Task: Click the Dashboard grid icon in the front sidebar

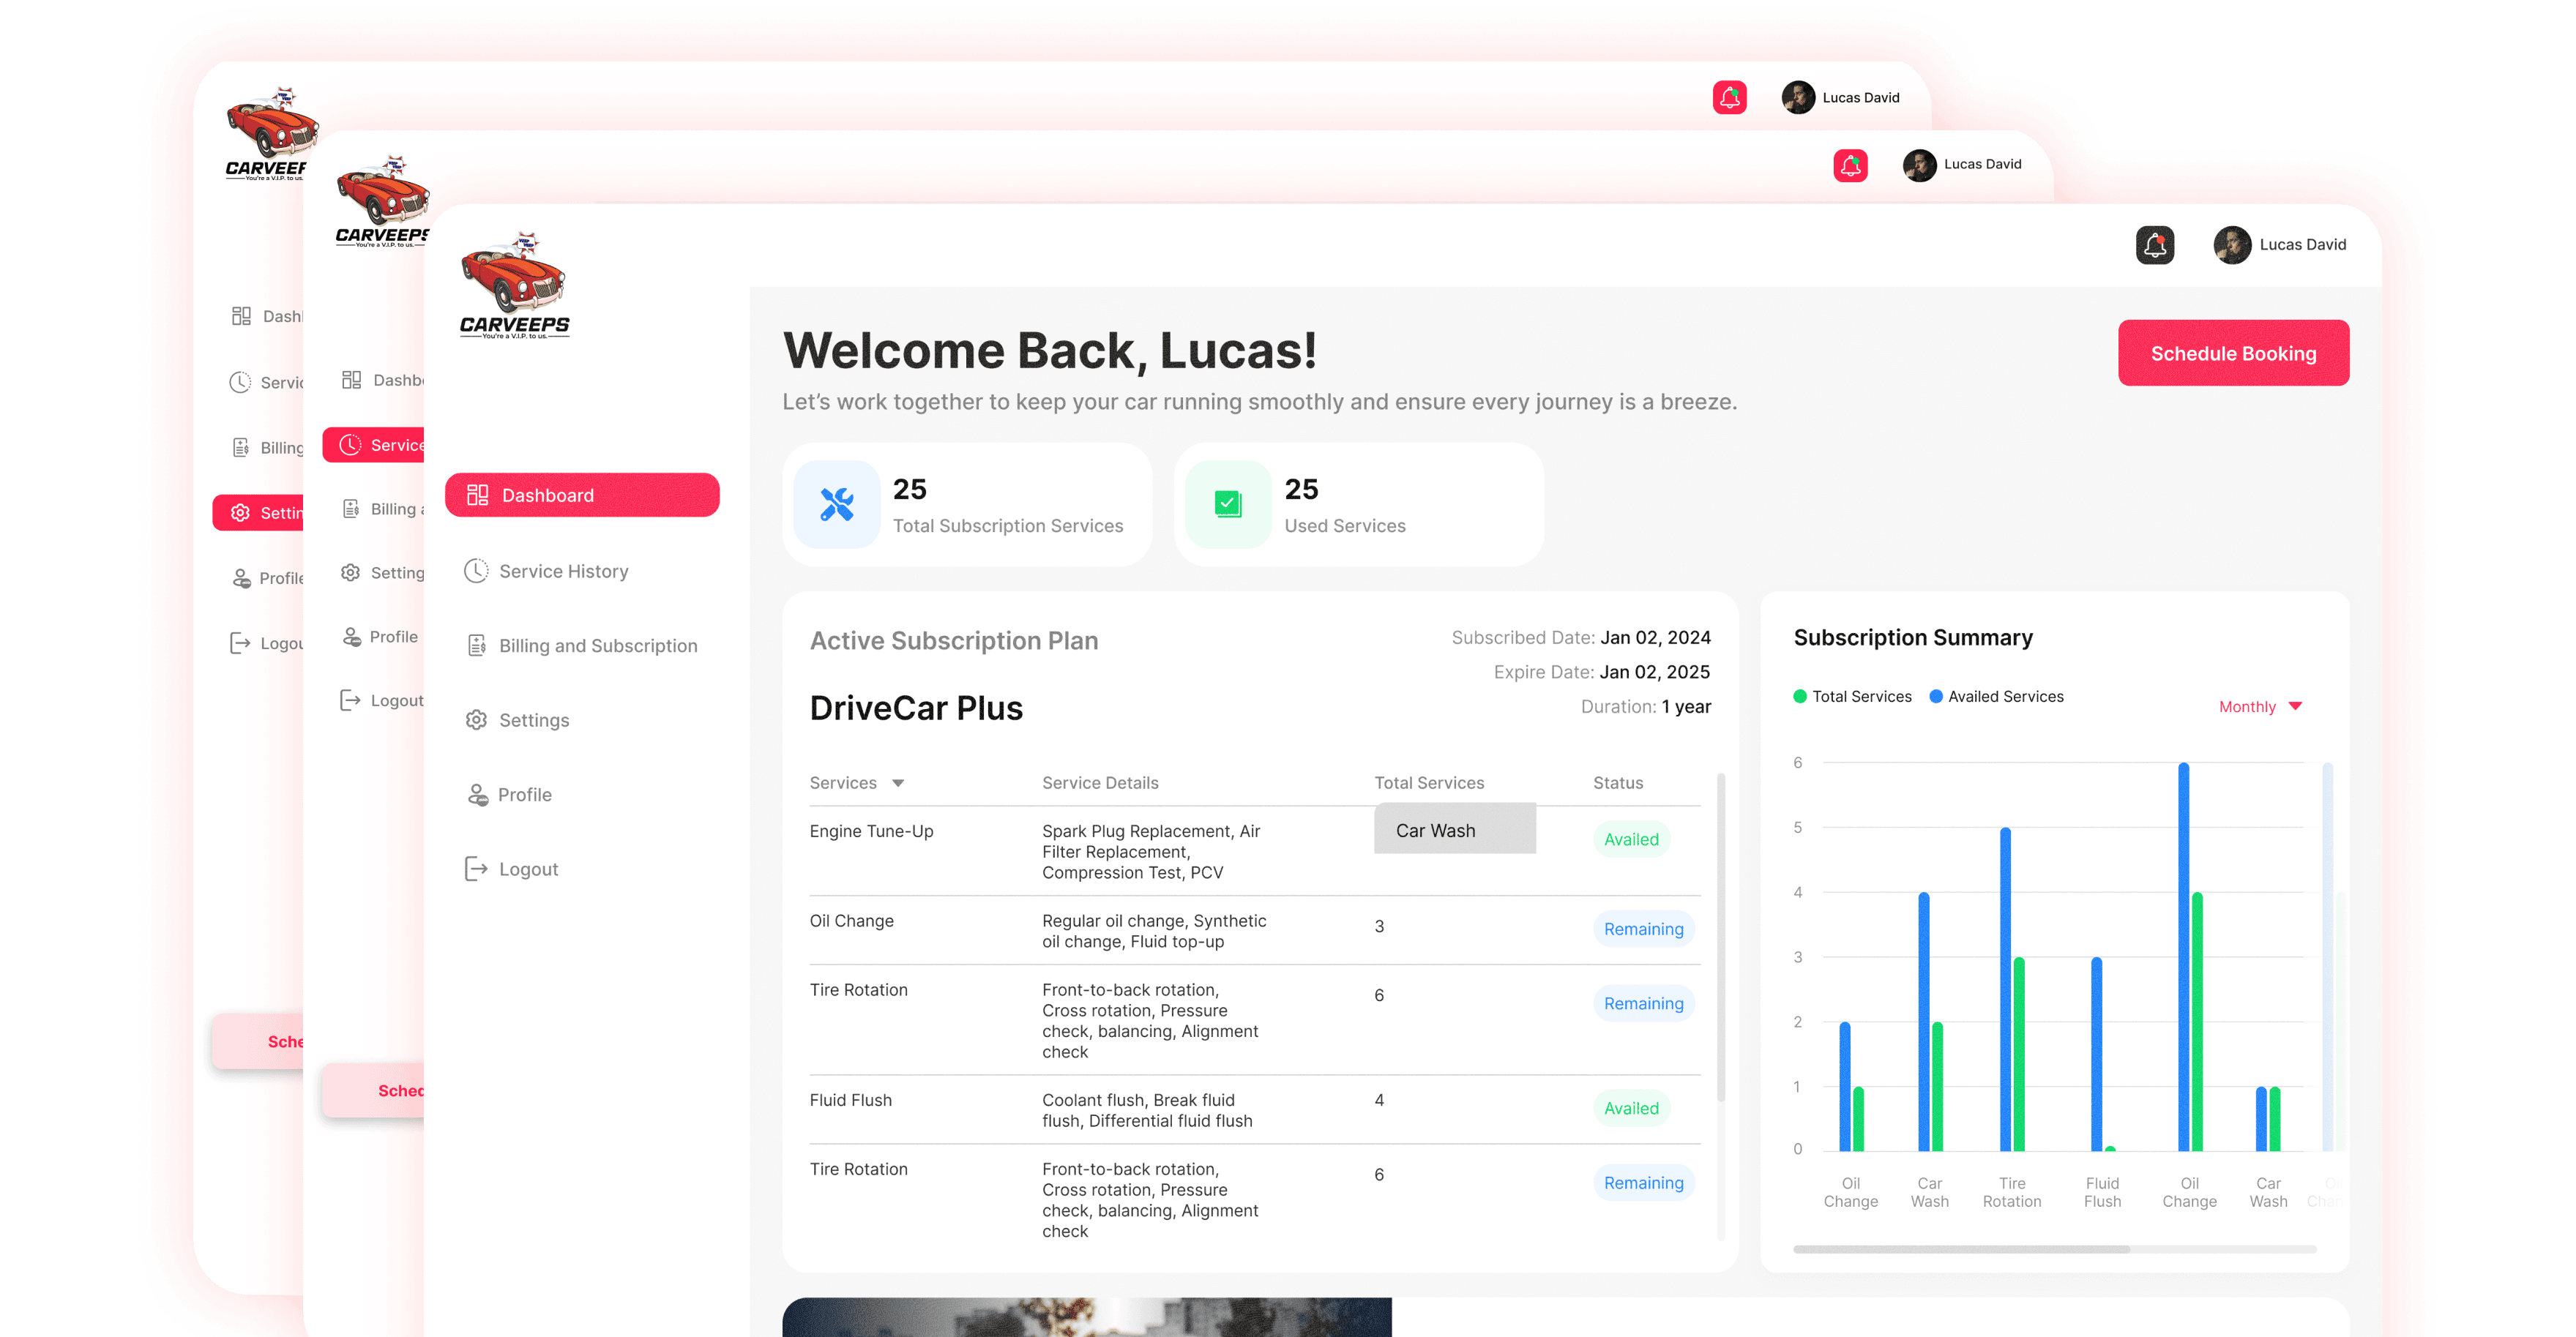Action: click(477, 495)
